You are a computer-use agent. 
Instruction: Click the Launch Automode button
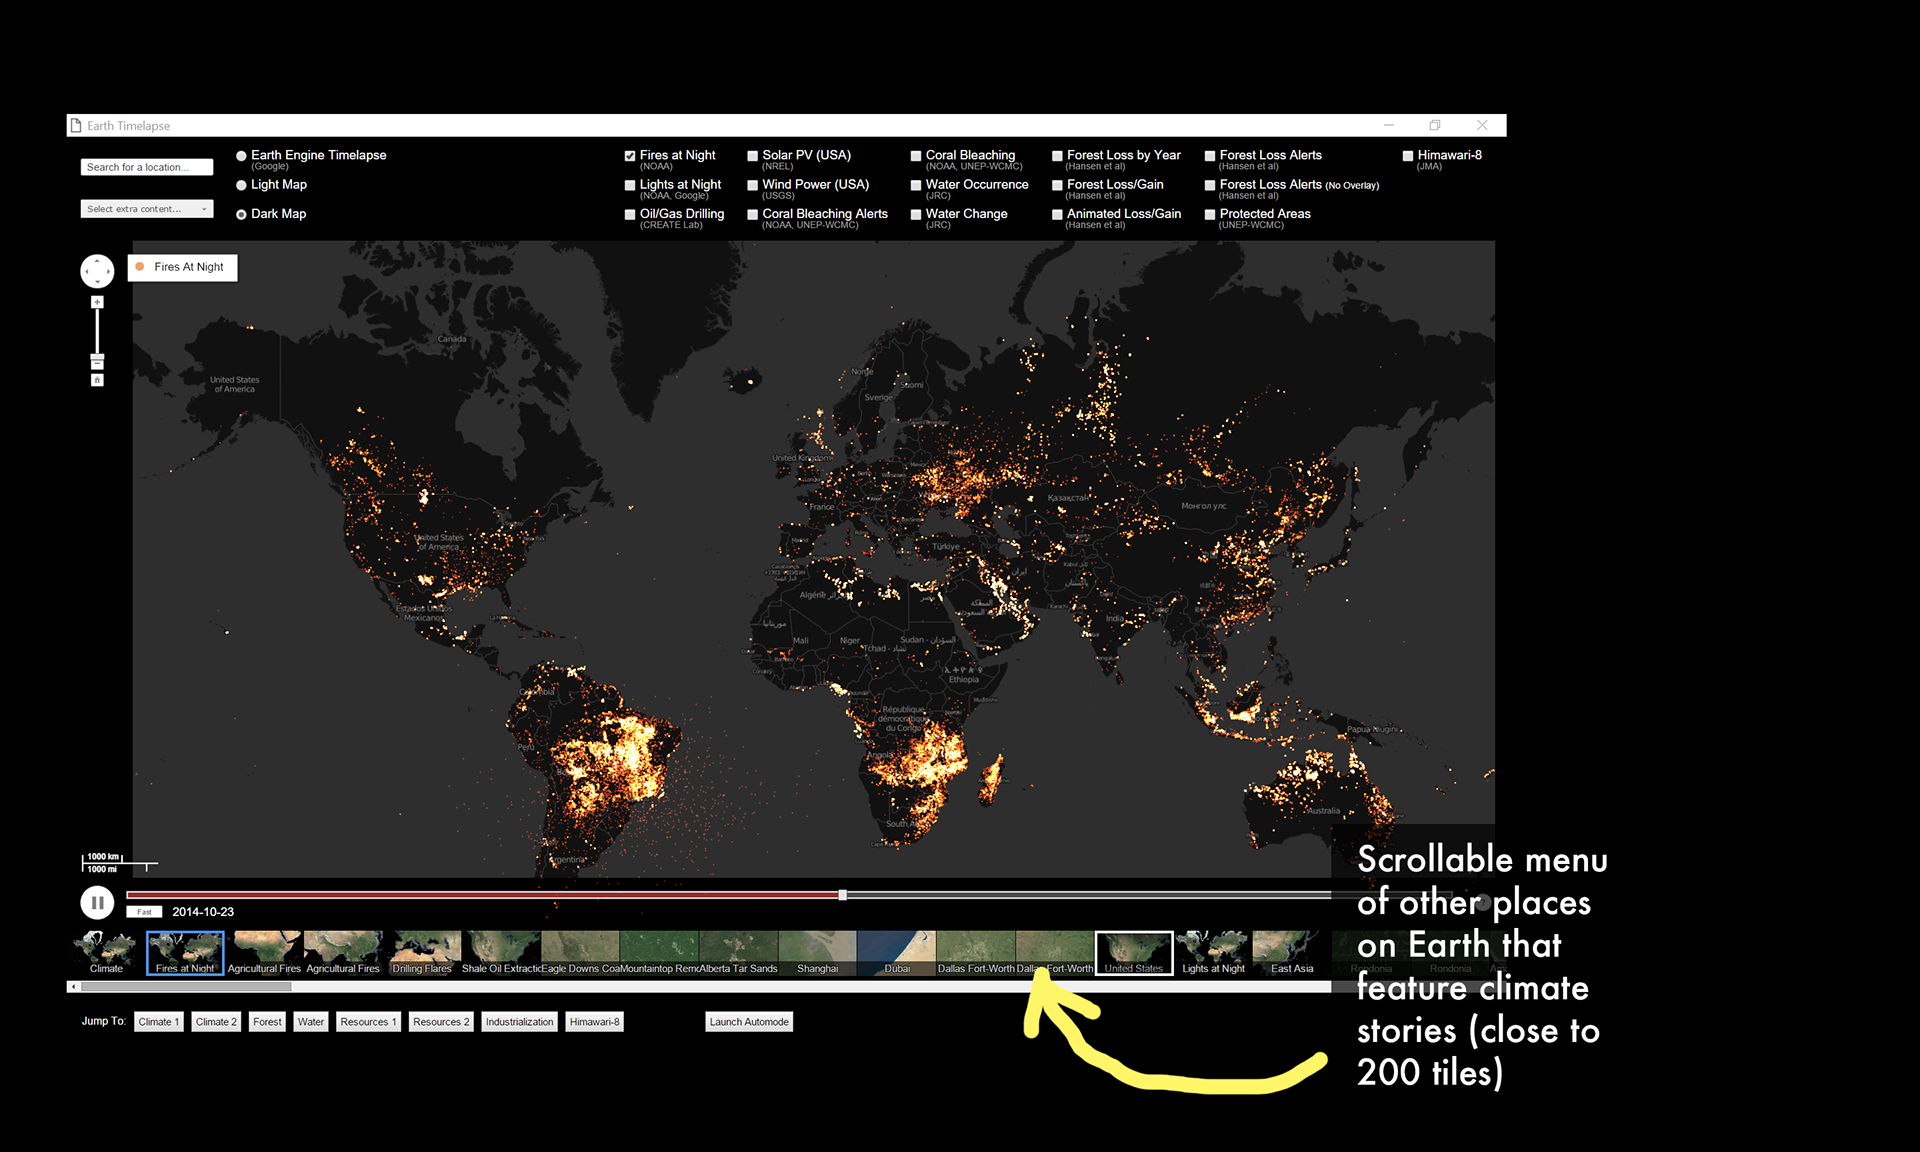pos(749,1022)
